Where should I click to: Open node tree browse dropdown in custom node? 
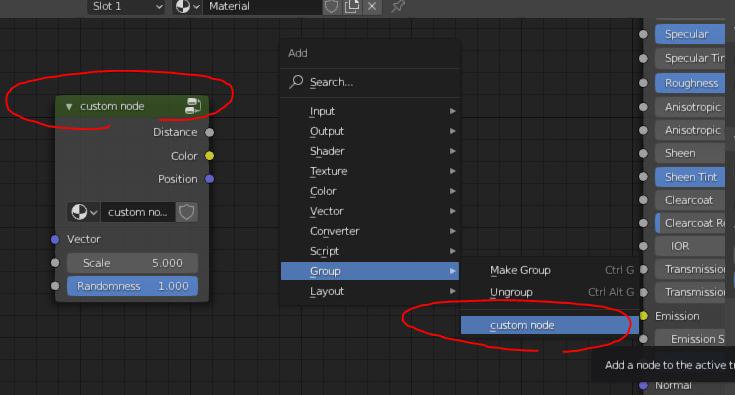click(x=84, y=212)
